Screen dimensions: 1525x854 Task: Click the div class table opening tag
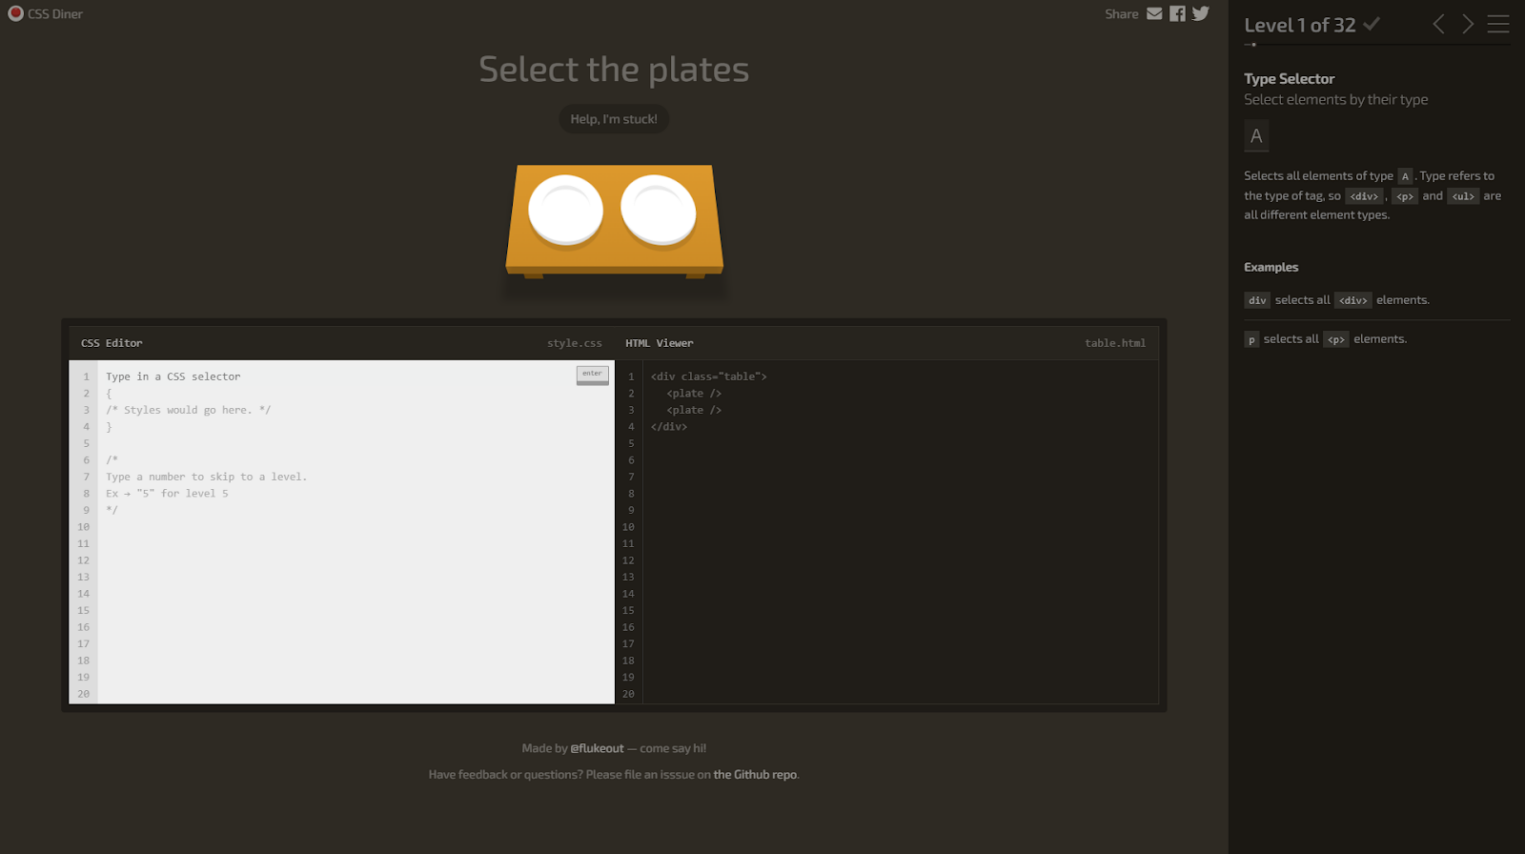(x=708, y=377)
